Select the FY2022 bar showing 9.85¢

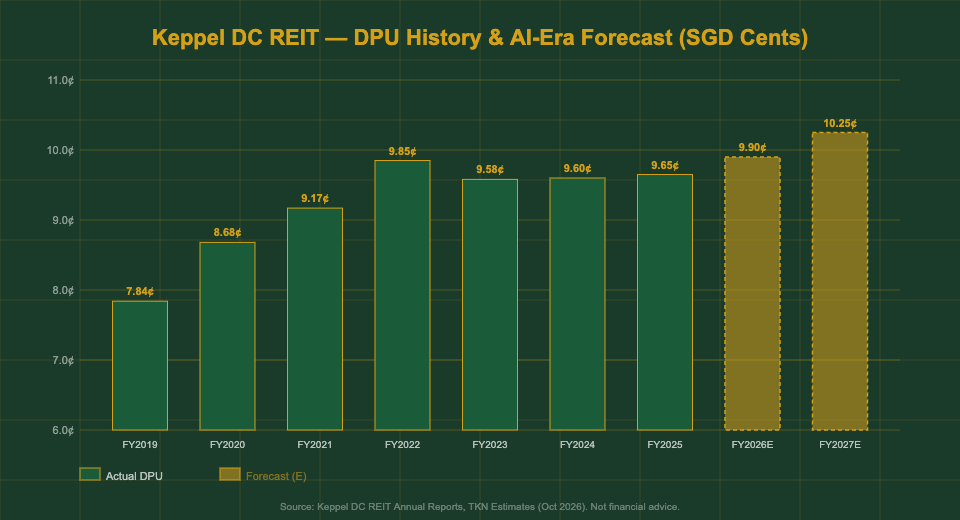(x=402, y=295)
